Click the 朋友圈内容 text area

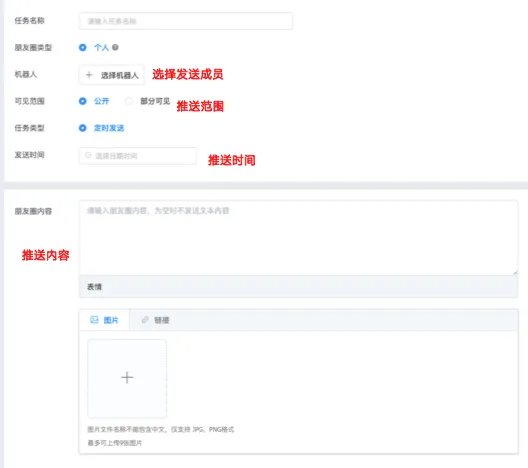point(298,238)
